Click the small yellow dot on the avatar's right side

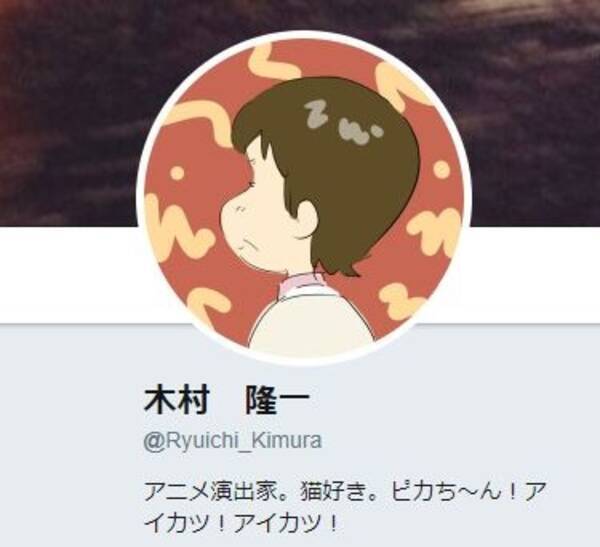441,169
